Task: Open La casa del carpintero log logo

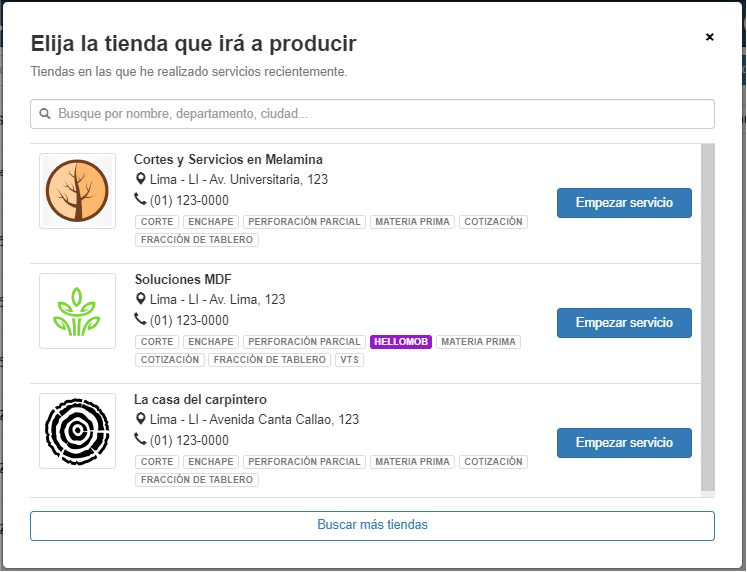Action: 77,431
